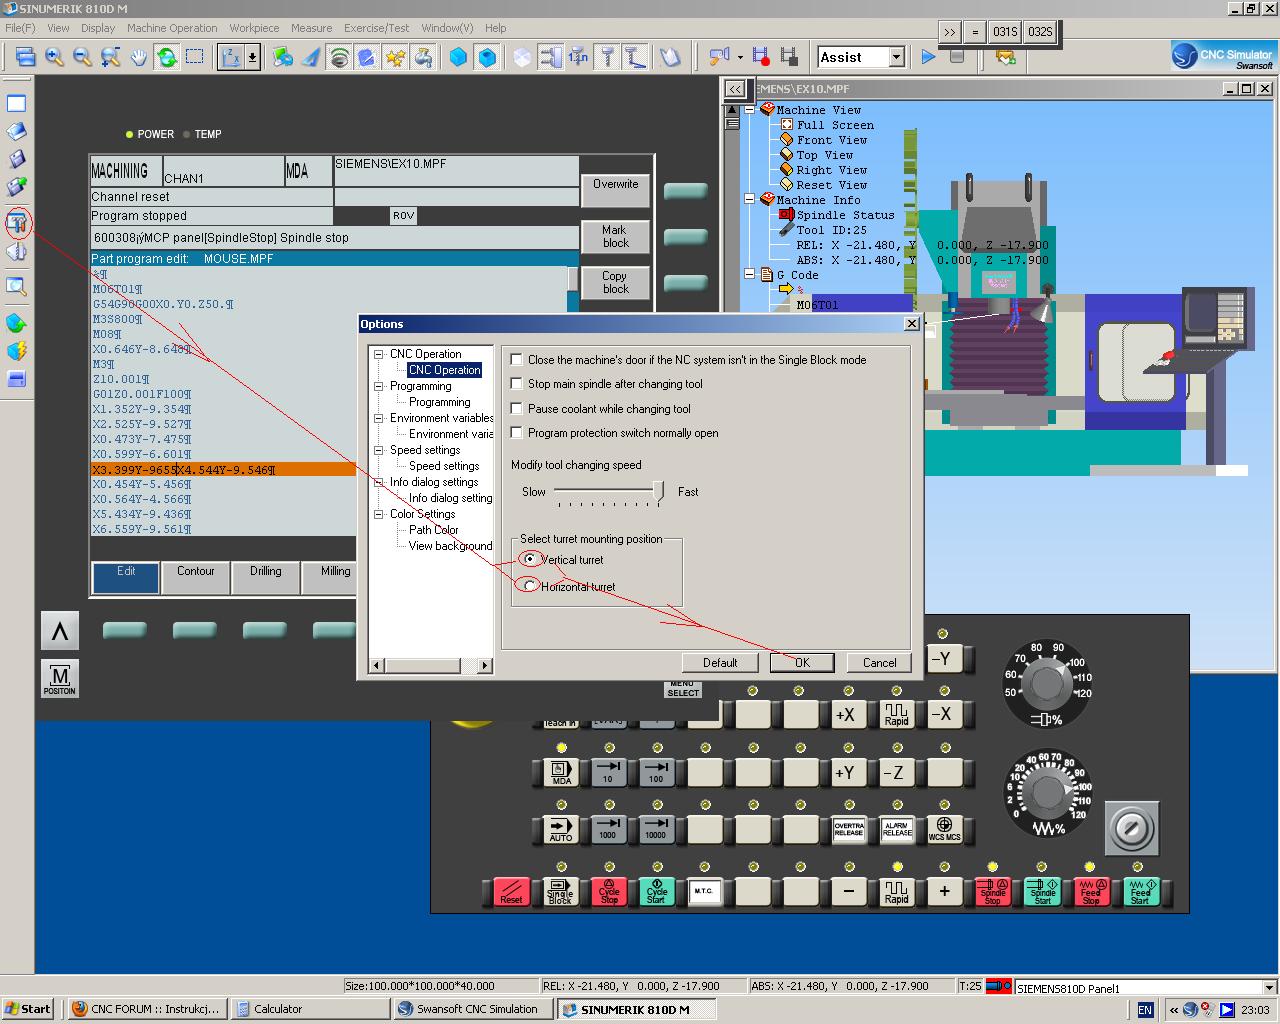1280x1024 pixels.
Task: Click the tool management icon in left sidebar
Action: 16,222
